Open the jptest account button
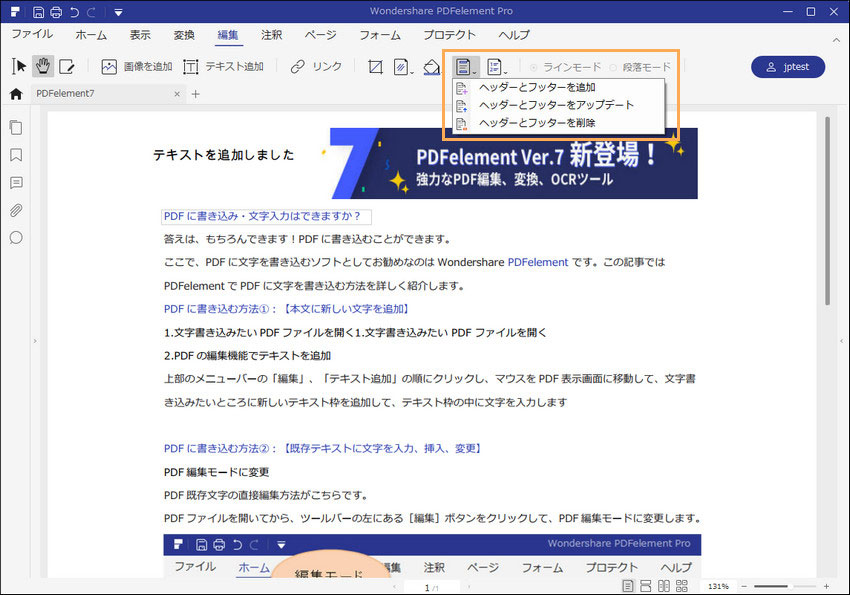Screen dimensions: 850x595 click(x=788, y=67)
